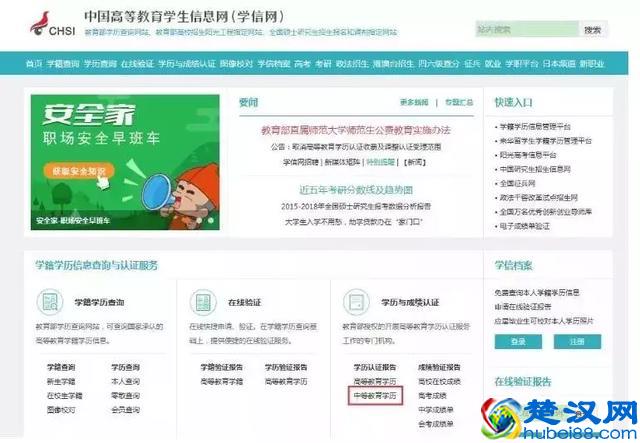Viewport: 640px width, 443px height.
Task: Open 政法招生 in the navigation bar
Action: (352, 64)
